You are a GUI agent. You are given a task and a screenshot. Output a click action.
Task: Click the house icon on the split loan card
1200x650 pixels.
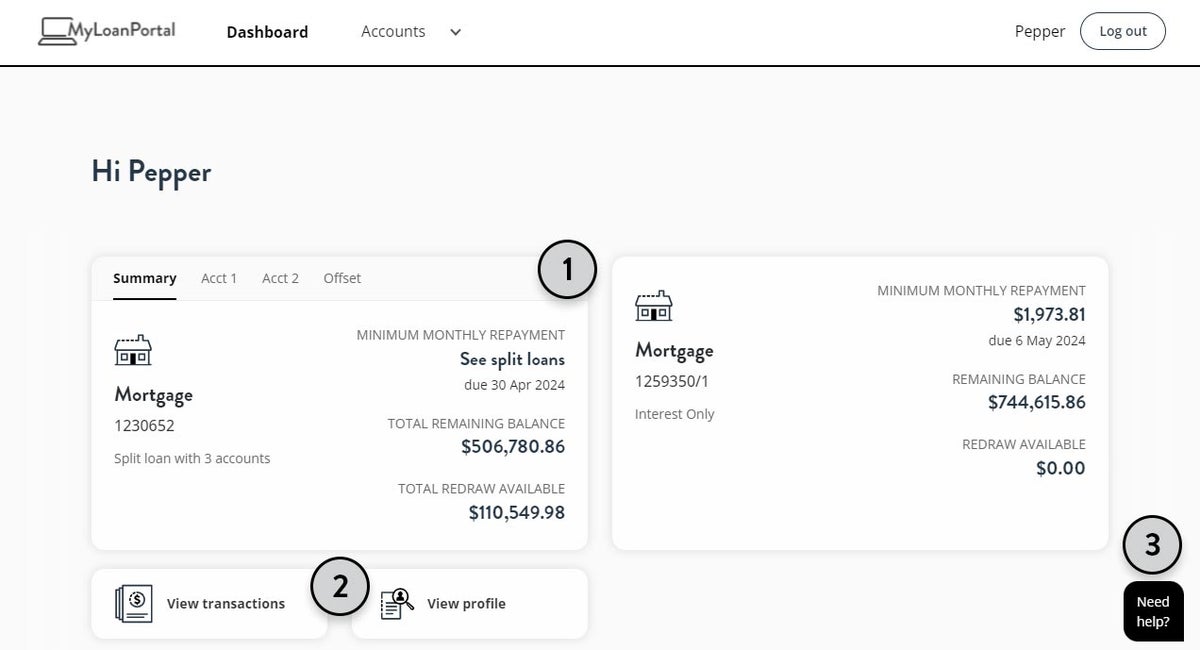[x=133, y=350]
